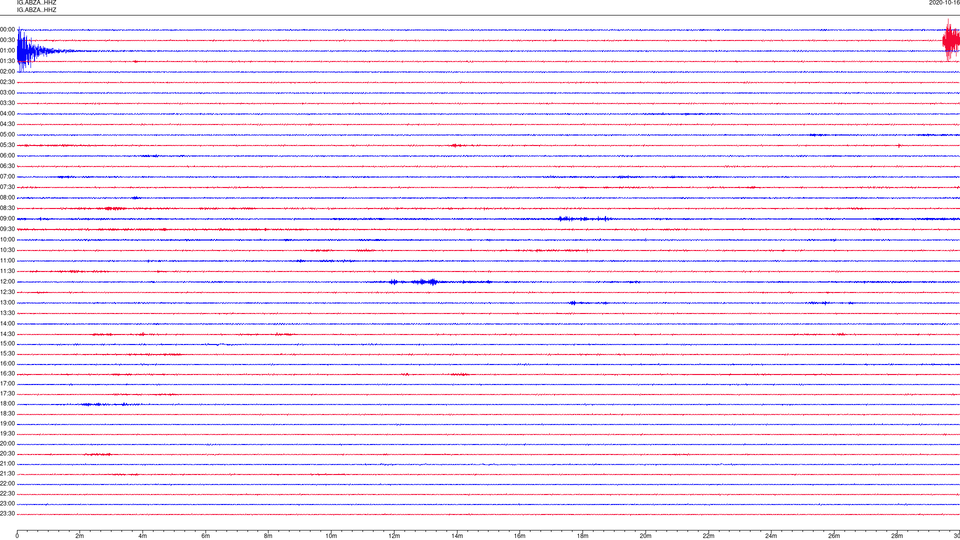This screenshot has width=960, height=540.
Task: Pick the 05:00 time label
Action: pyautogui.click(x=7, y=135)
